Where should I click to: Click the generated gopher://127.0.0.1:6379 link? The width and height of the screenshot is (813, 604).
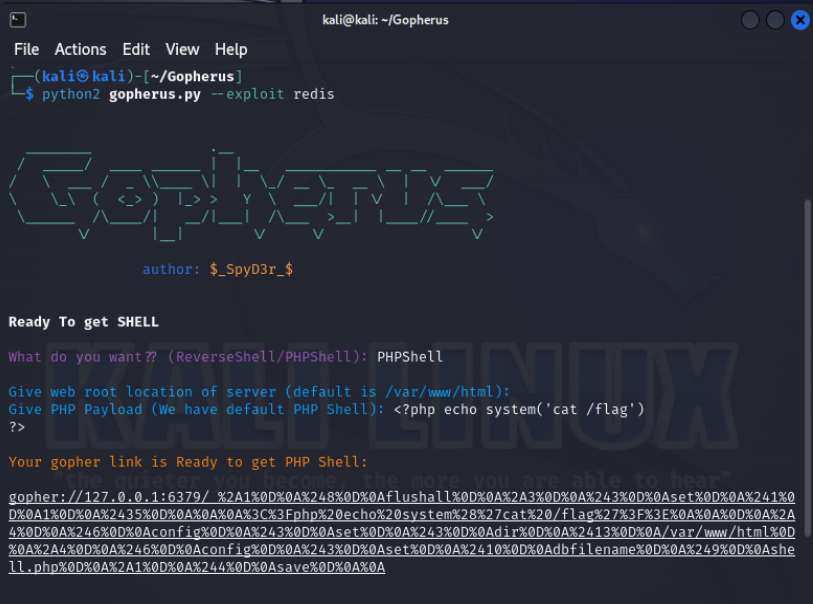tap(401, 532)
